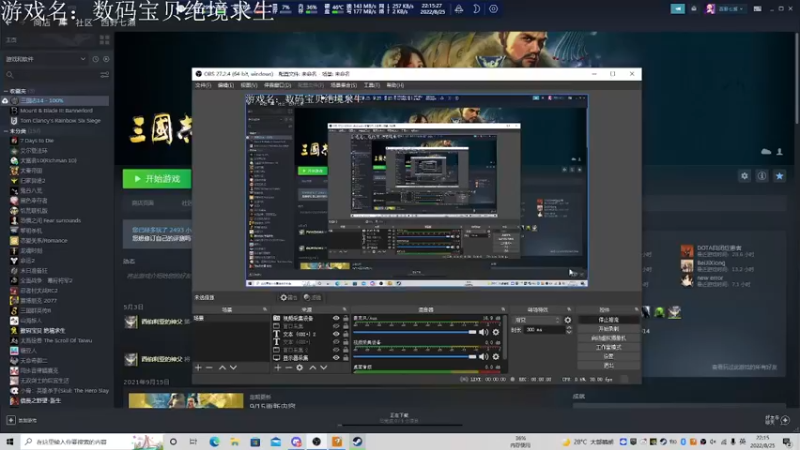
Task: Move source down arrow in OBS
Action: pyautogui.click(x=323, y=367)
